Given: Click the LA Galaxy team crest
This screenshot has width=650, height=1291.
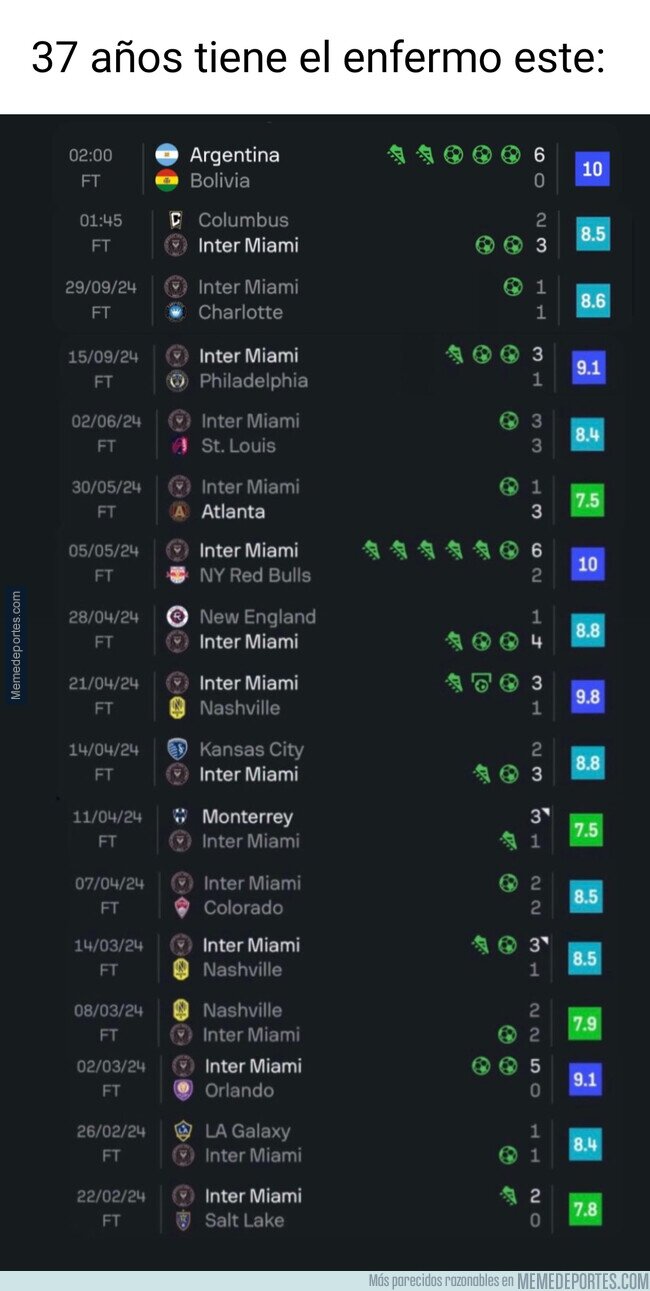Looking at the screenshot, I should [182, 1131].
